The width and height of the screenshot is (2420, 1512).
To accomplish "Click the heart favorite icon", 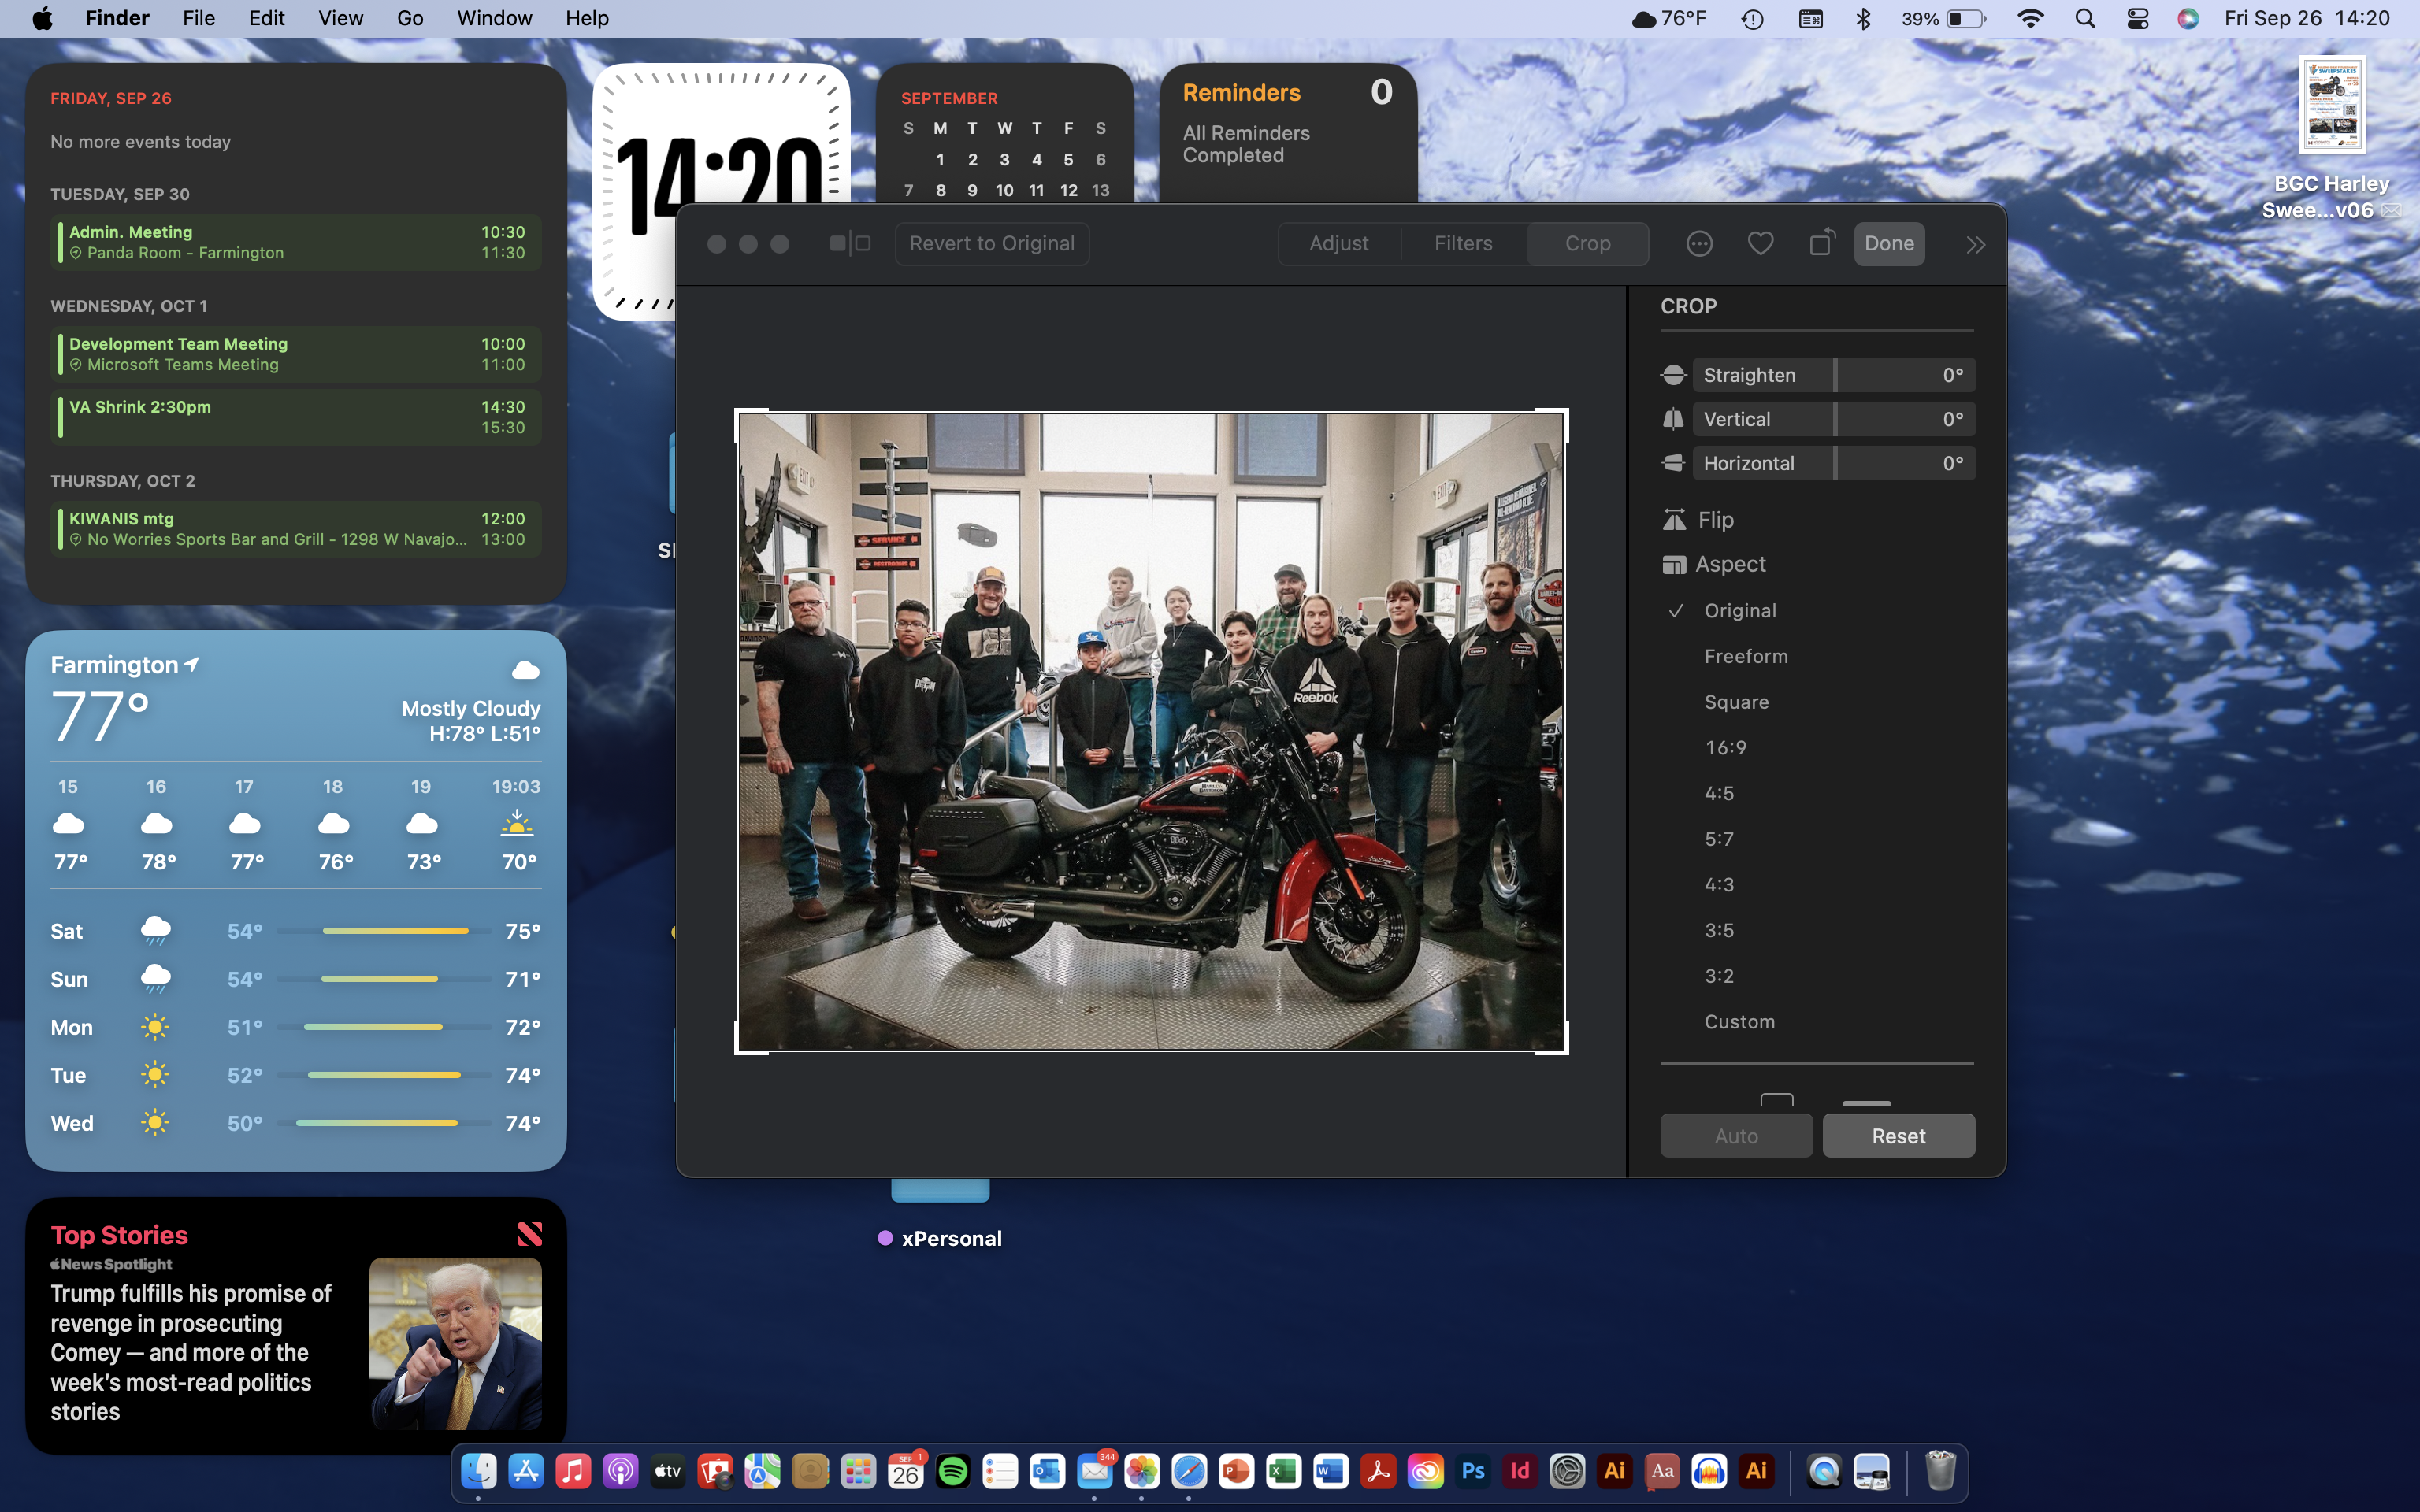I will tap(1760, 243).
